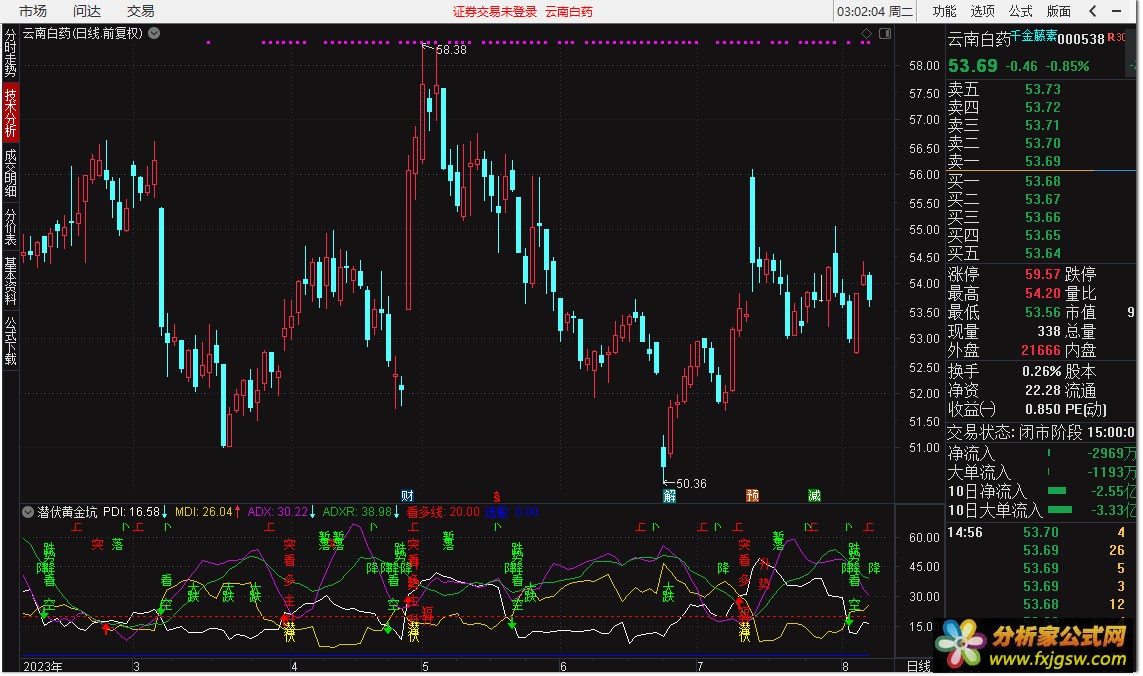
Task: Click 买五 bid price 53.64
Action: coord(1042,253)
